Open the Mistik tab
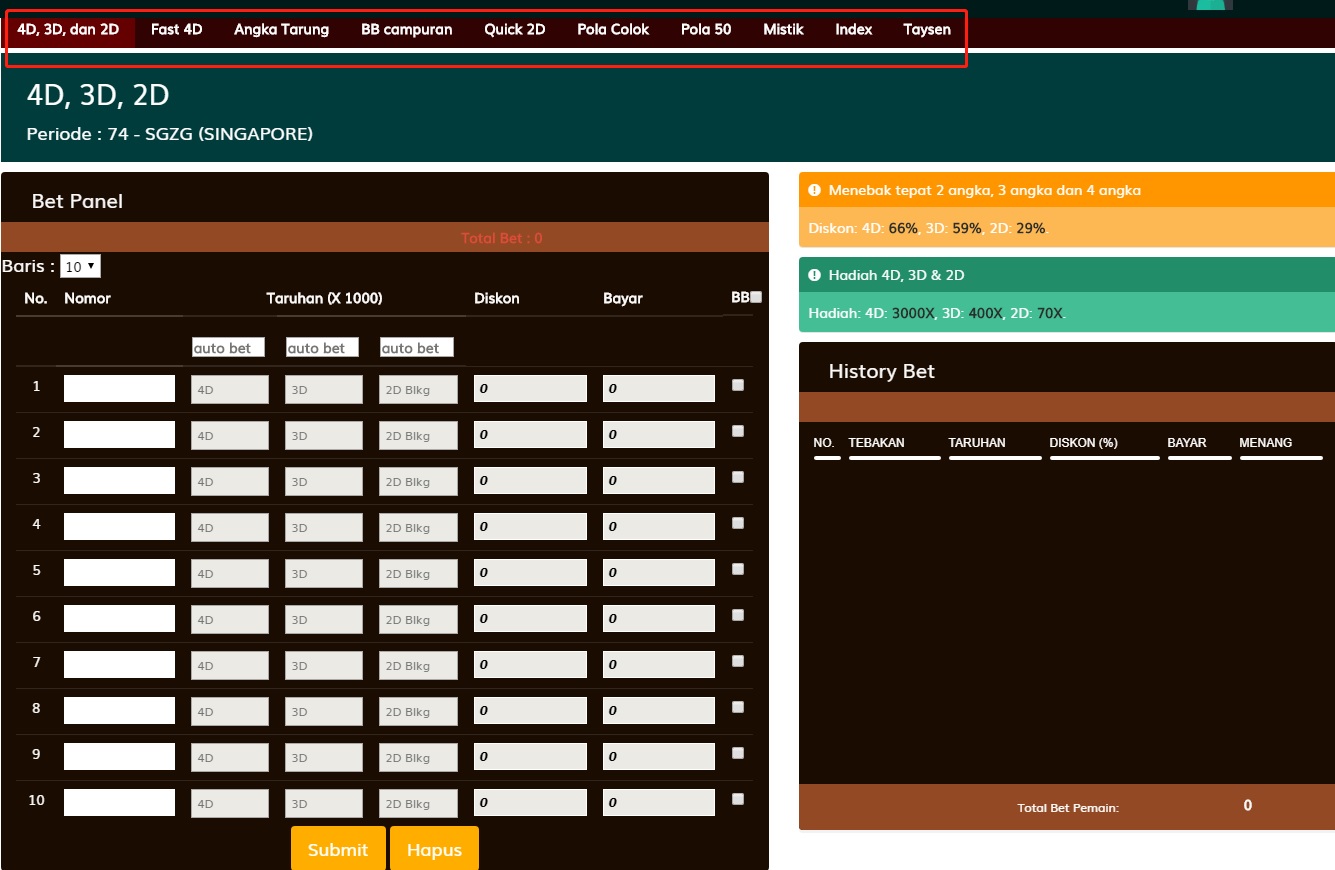Screen dimensions: 1335x870 783,30
